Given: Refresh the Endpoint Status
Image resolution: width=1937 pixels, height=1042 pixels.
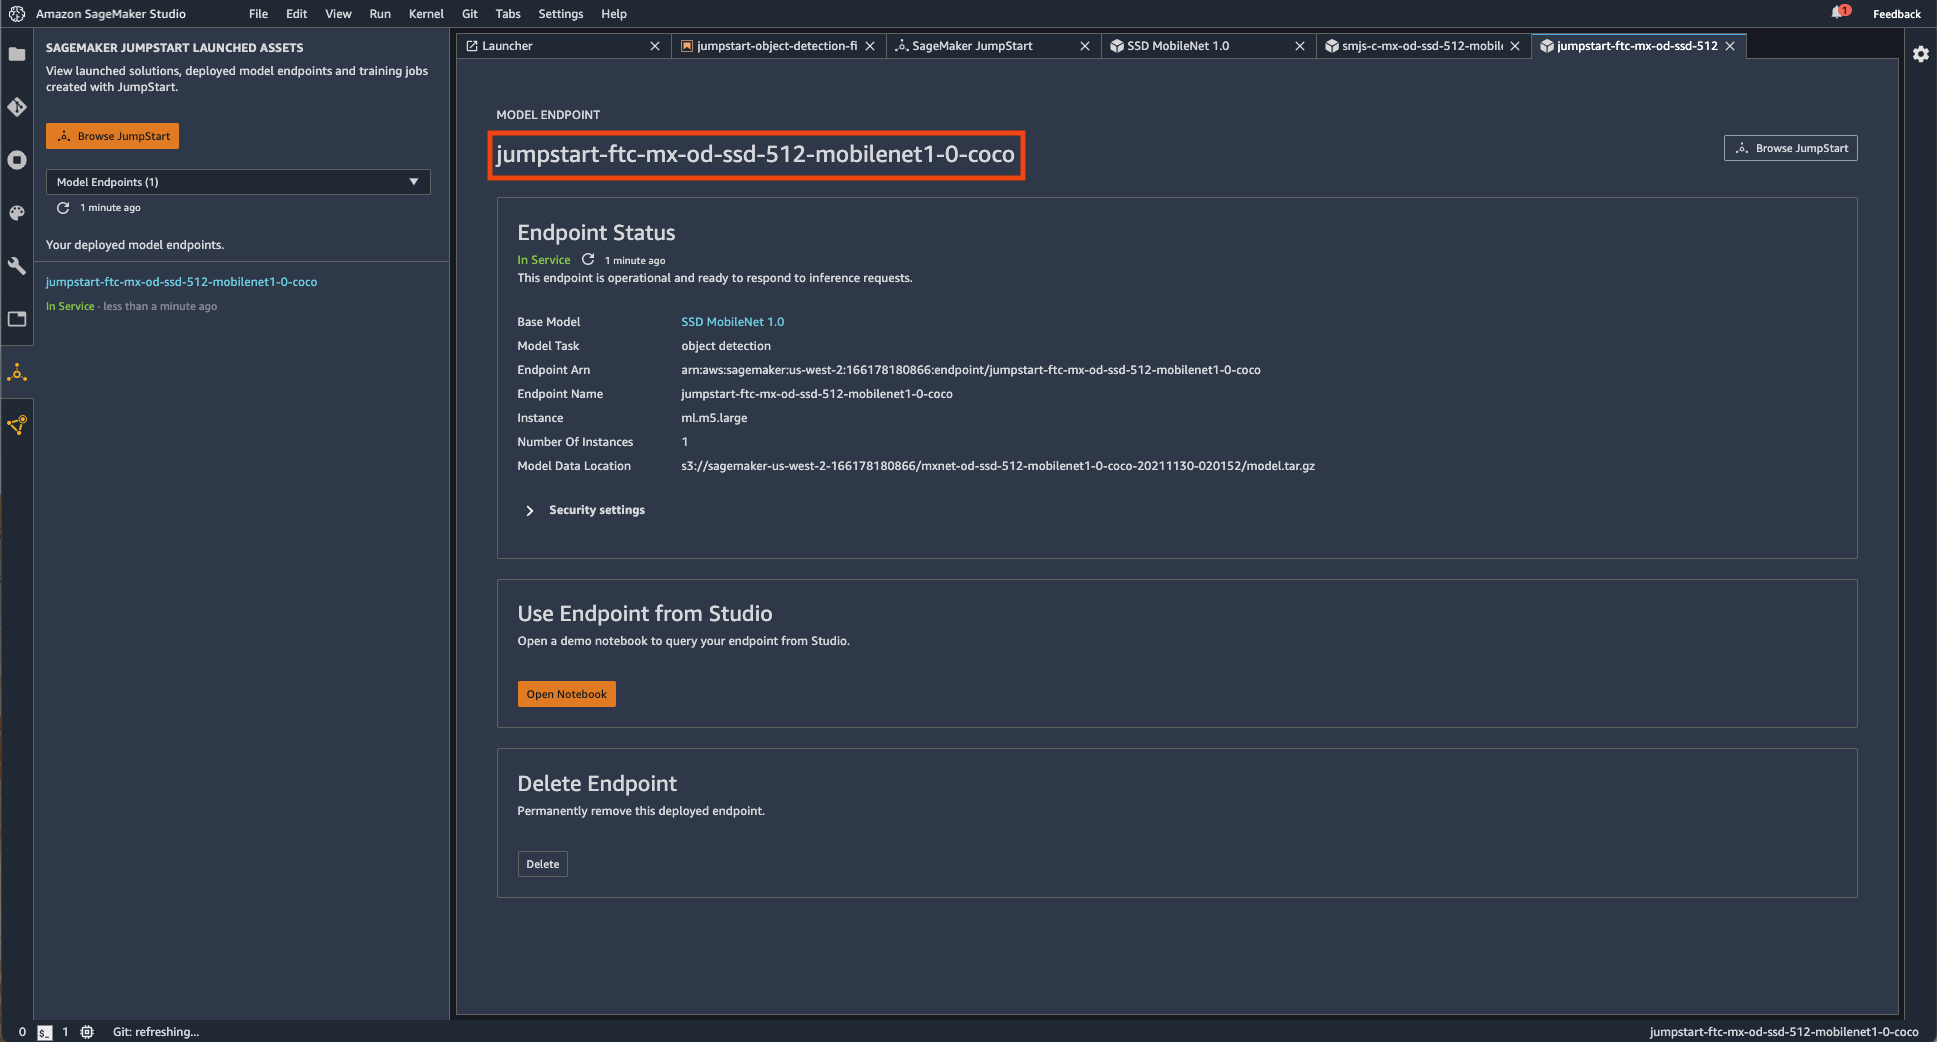Looking at the screenshot, I should (588, 260).
